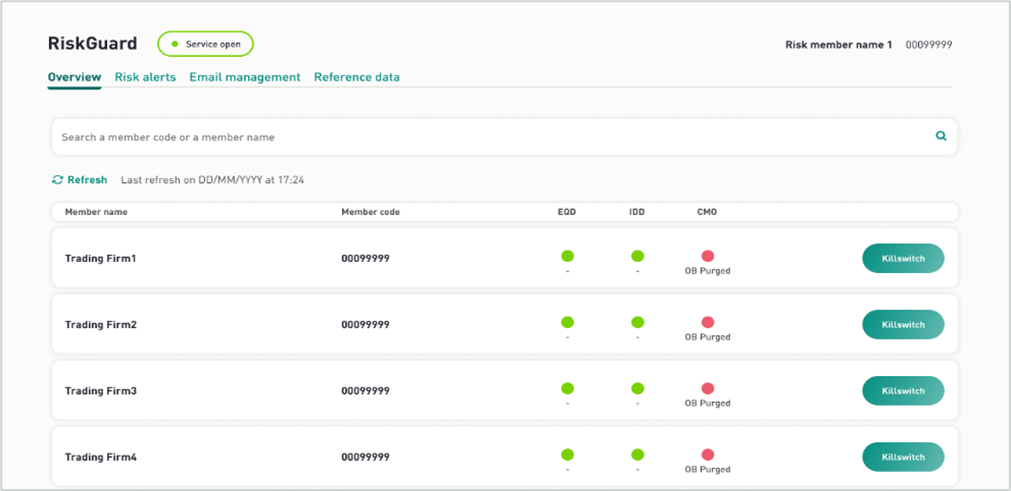
Task: Click the Member name column header
Action: (96, 212)
